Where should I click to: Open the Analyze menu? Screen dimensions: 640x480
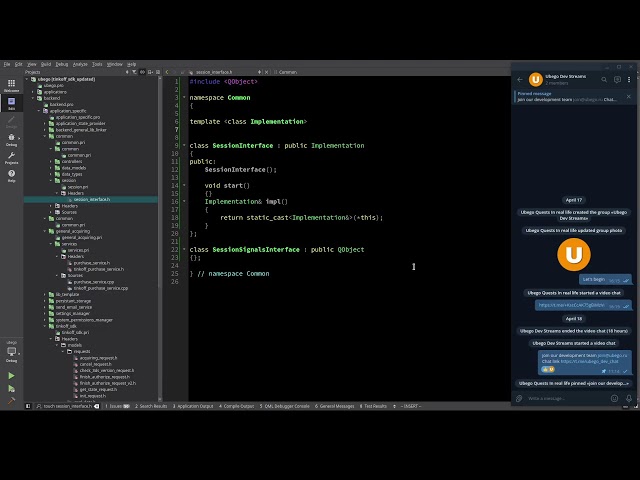80,64
